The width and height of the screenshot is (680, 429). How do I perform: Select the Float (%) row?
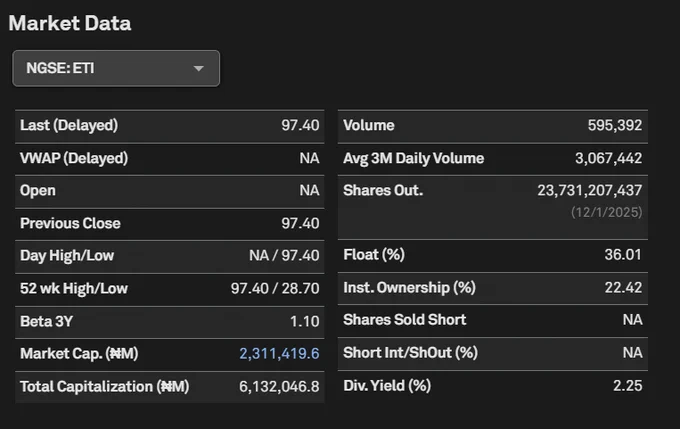(x=493, y=255)
